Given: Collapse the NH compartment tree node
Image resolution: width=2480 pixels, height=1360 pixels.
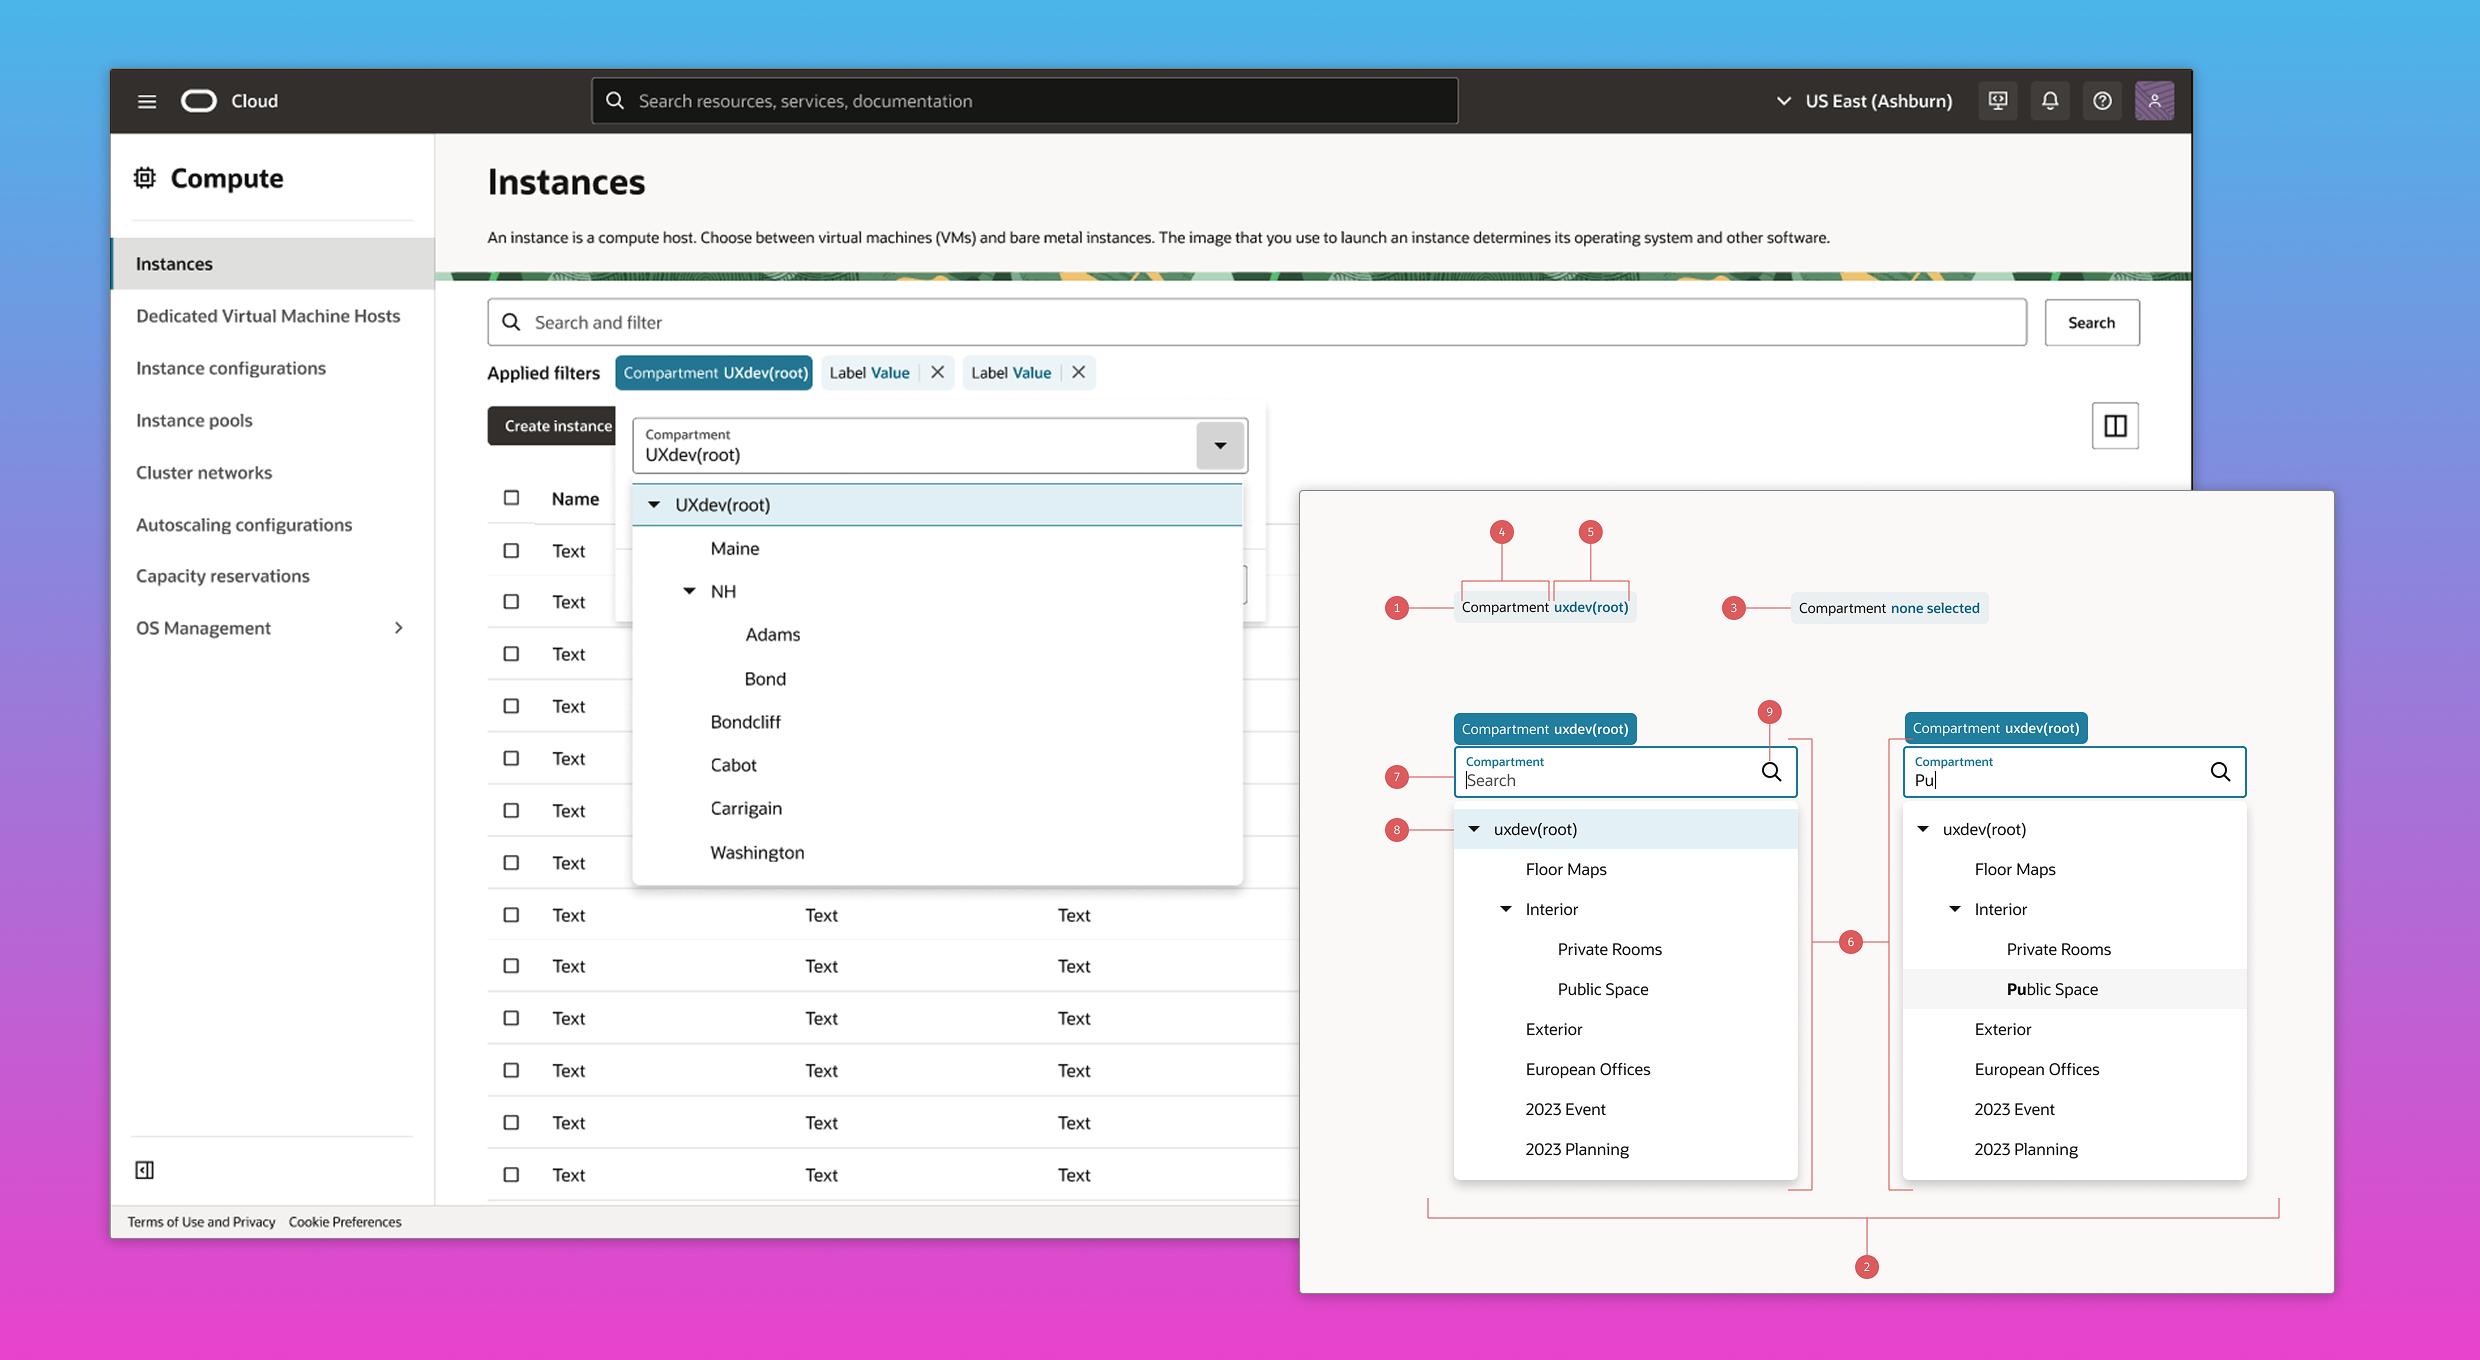Looking at the screenshot, I should [689, 591].
